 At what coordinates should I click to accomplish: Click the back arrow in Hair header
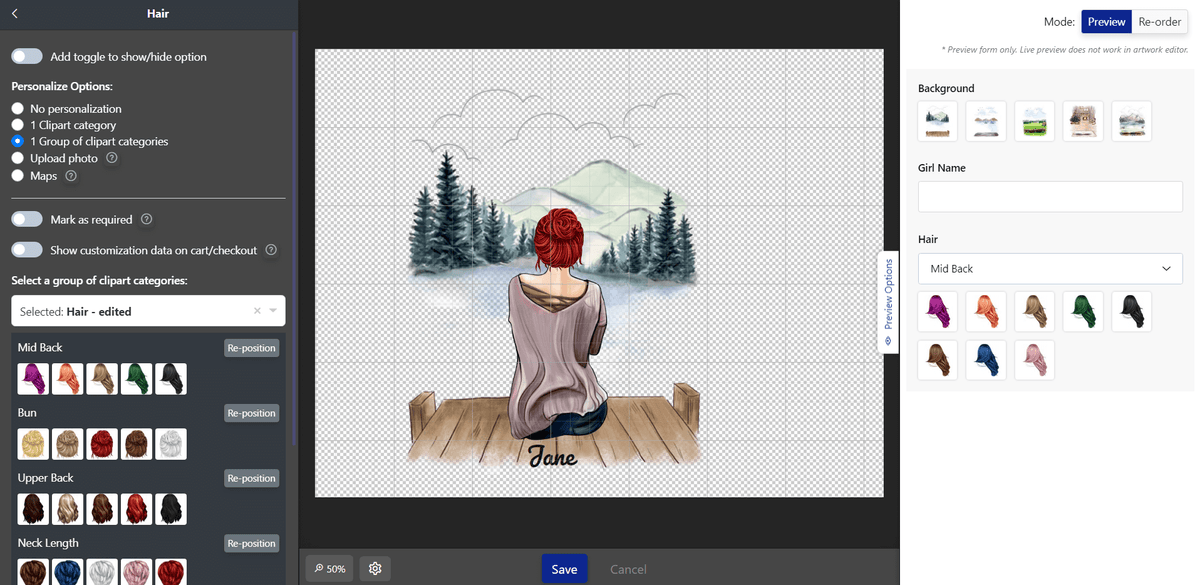15,14
